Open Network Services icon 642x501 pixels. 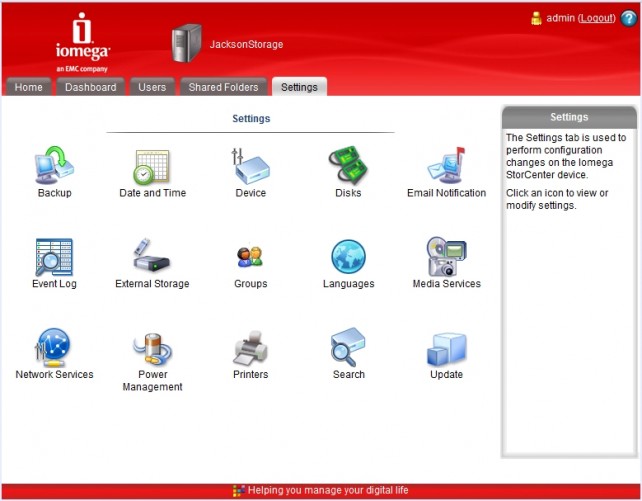pyautogui.click(x=53, y=347)
